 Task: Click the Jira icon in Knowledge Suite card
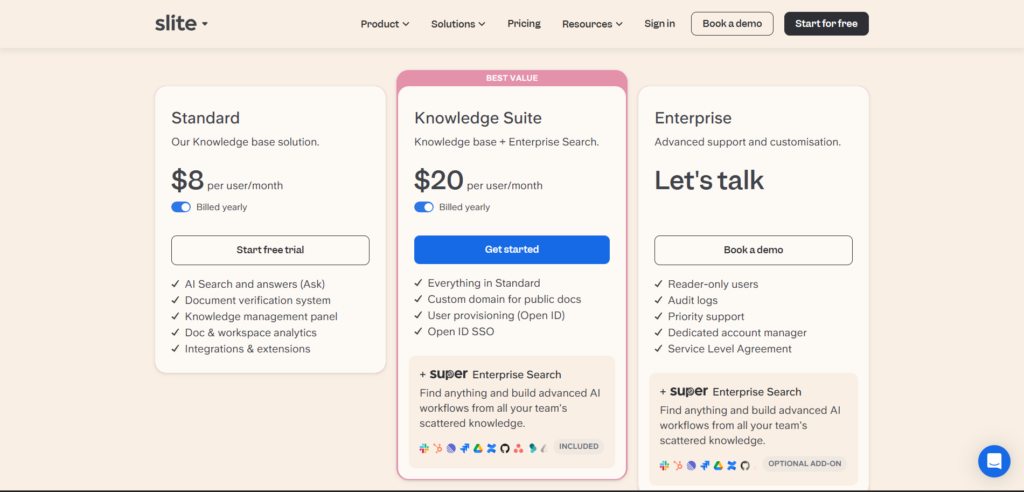(465, 448)
